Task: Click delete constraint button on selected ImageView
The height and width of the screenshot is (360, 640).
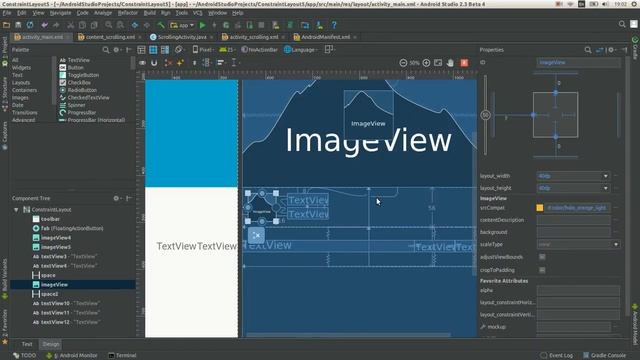Action: click(256, 235)
